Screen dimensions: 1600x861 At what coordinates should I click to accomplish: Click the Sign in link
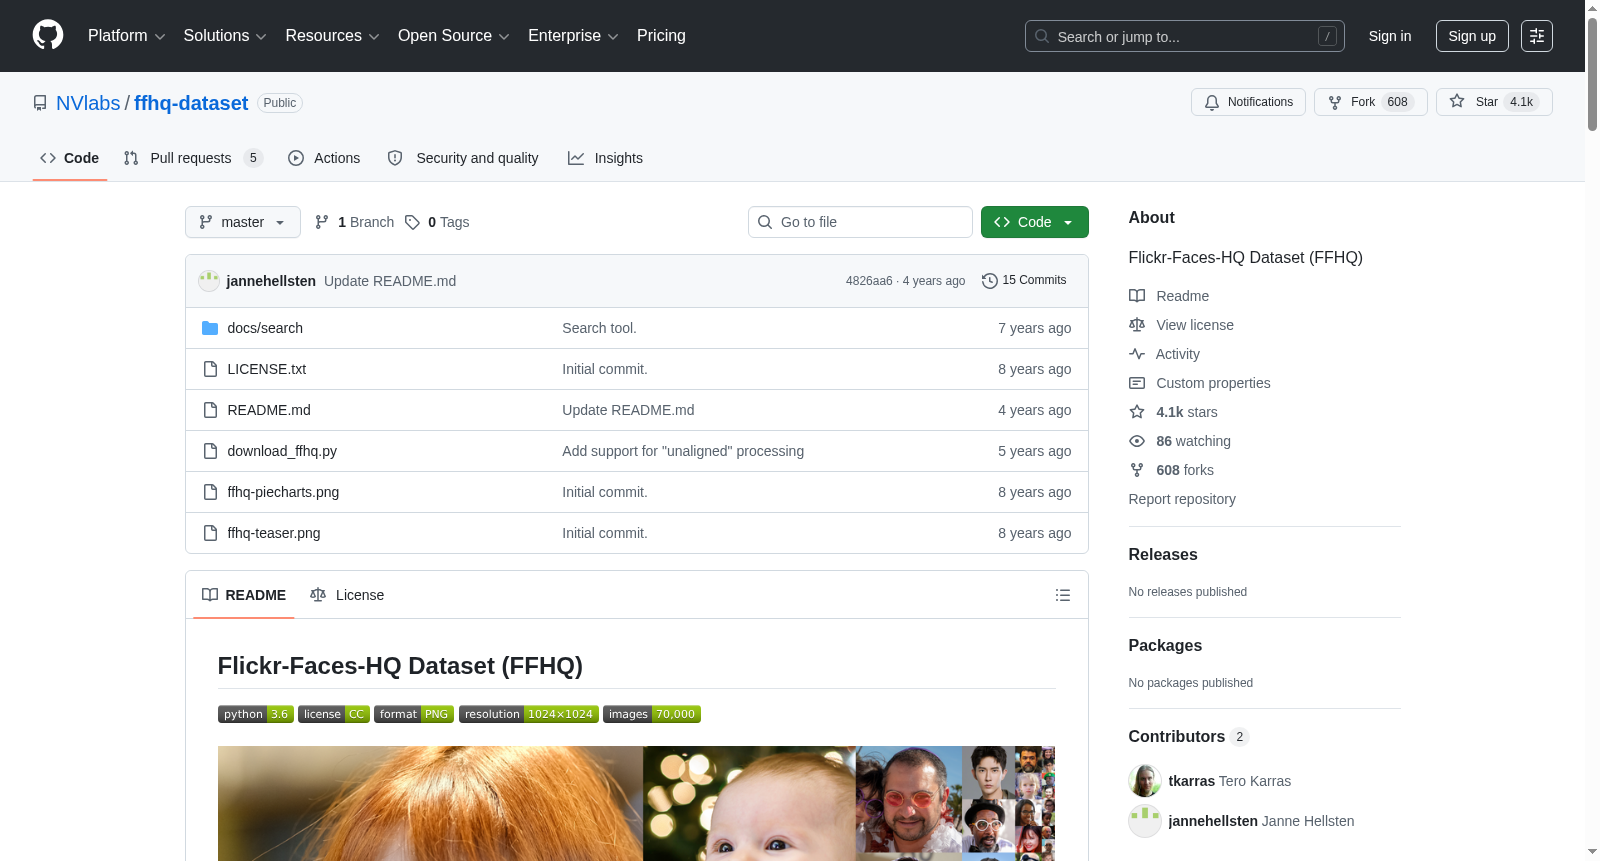tap(1390, 36)
